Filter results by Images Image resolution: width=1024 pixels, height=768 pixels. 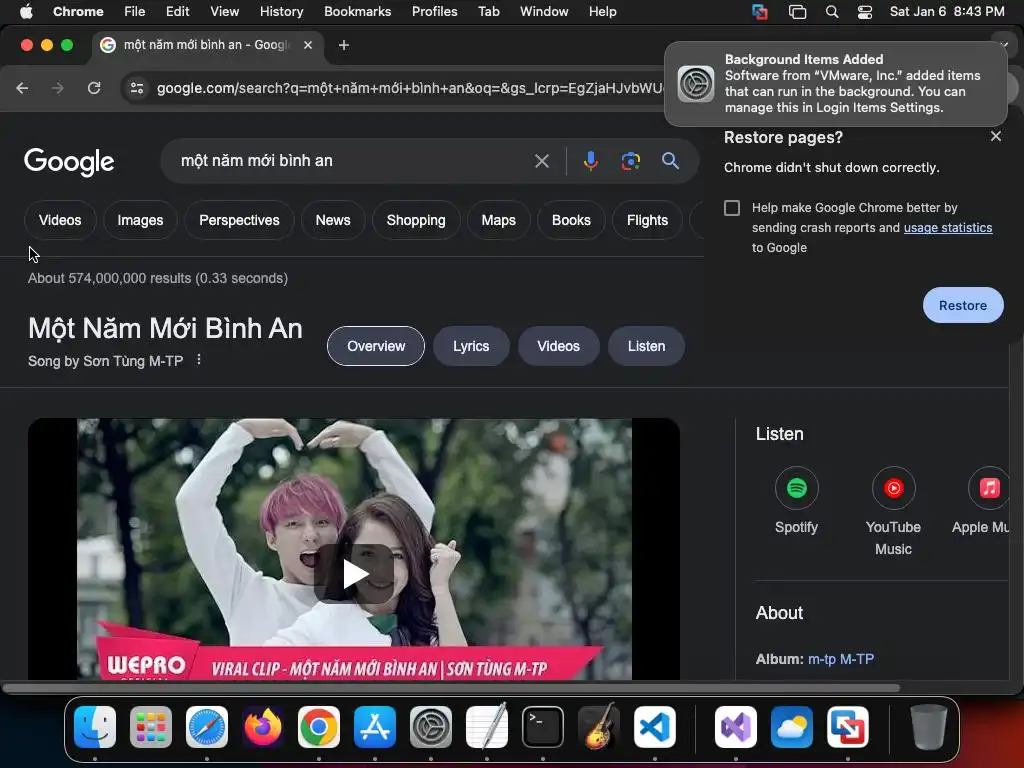point(140,220)
